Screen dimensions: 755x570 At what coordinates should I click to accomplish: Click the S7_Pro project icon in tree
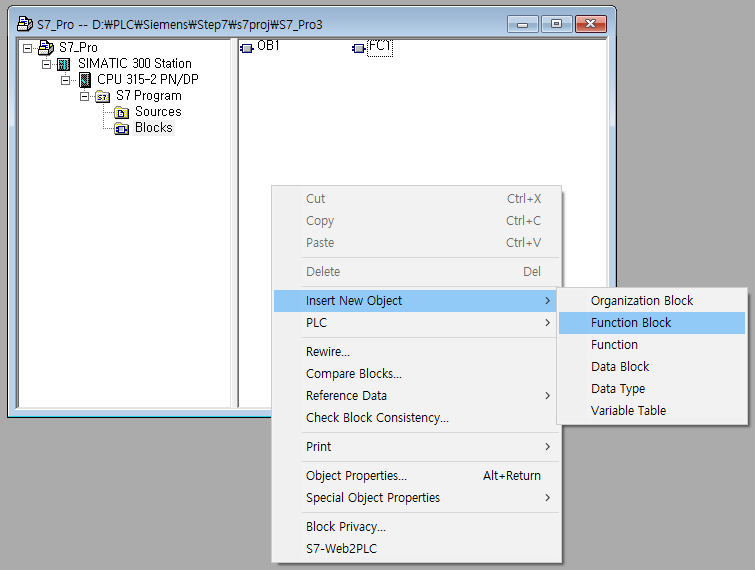pyautogui.click(x=46, y=48)
